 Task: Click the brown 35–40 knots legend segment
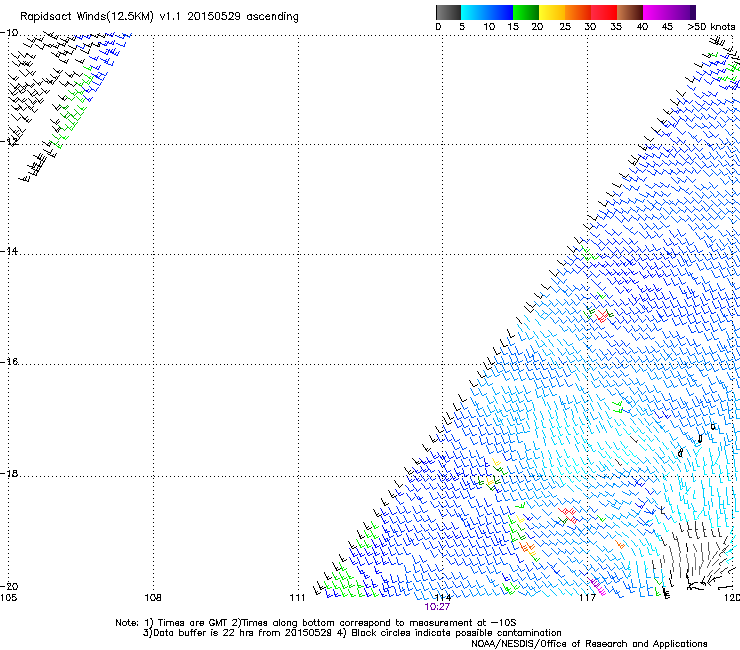630,12
